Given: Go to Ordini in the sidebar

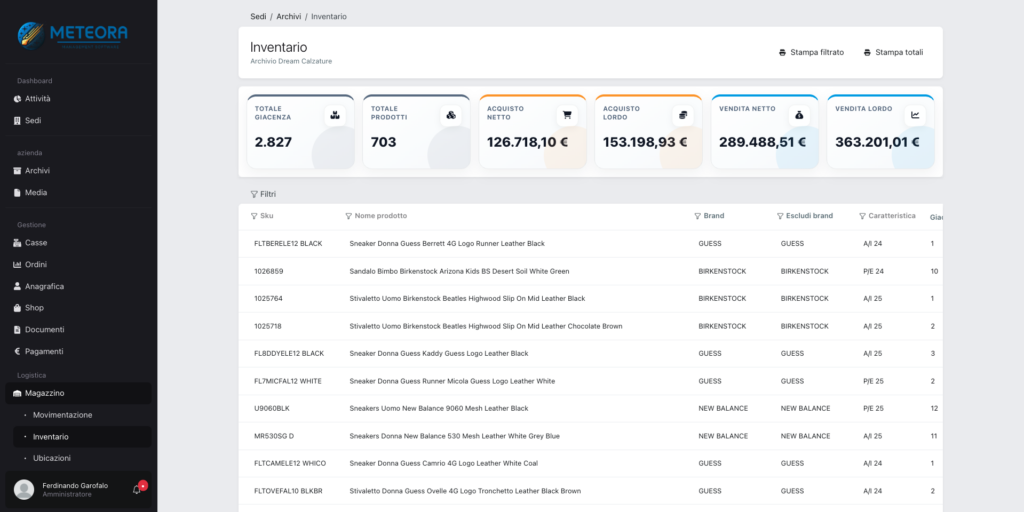Looking at the screenshot, I should point(36,264).
